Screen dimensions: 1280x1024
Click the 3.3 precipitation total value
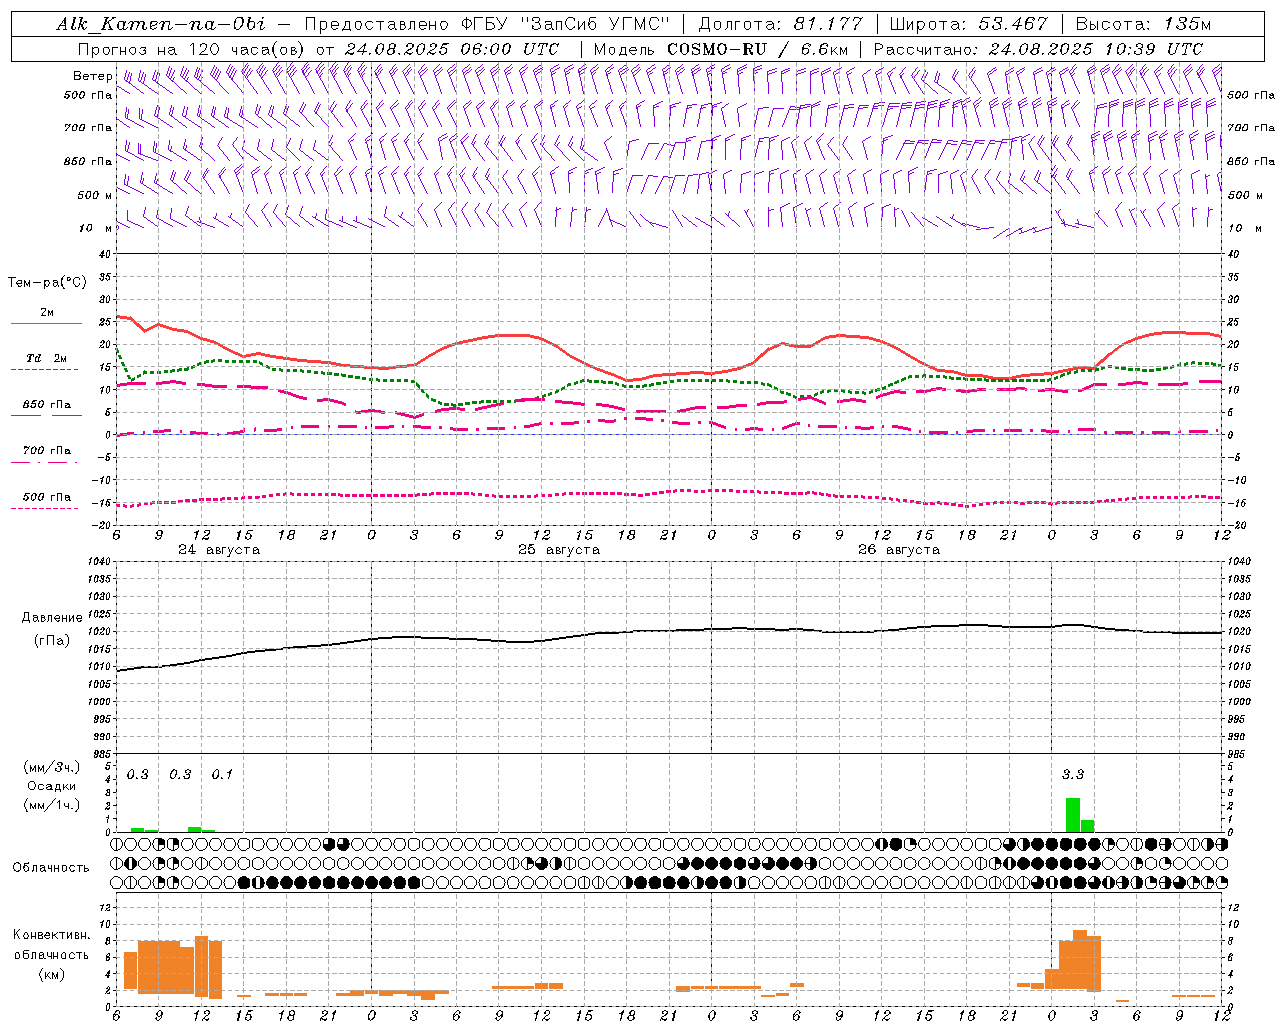point(1073,775)
